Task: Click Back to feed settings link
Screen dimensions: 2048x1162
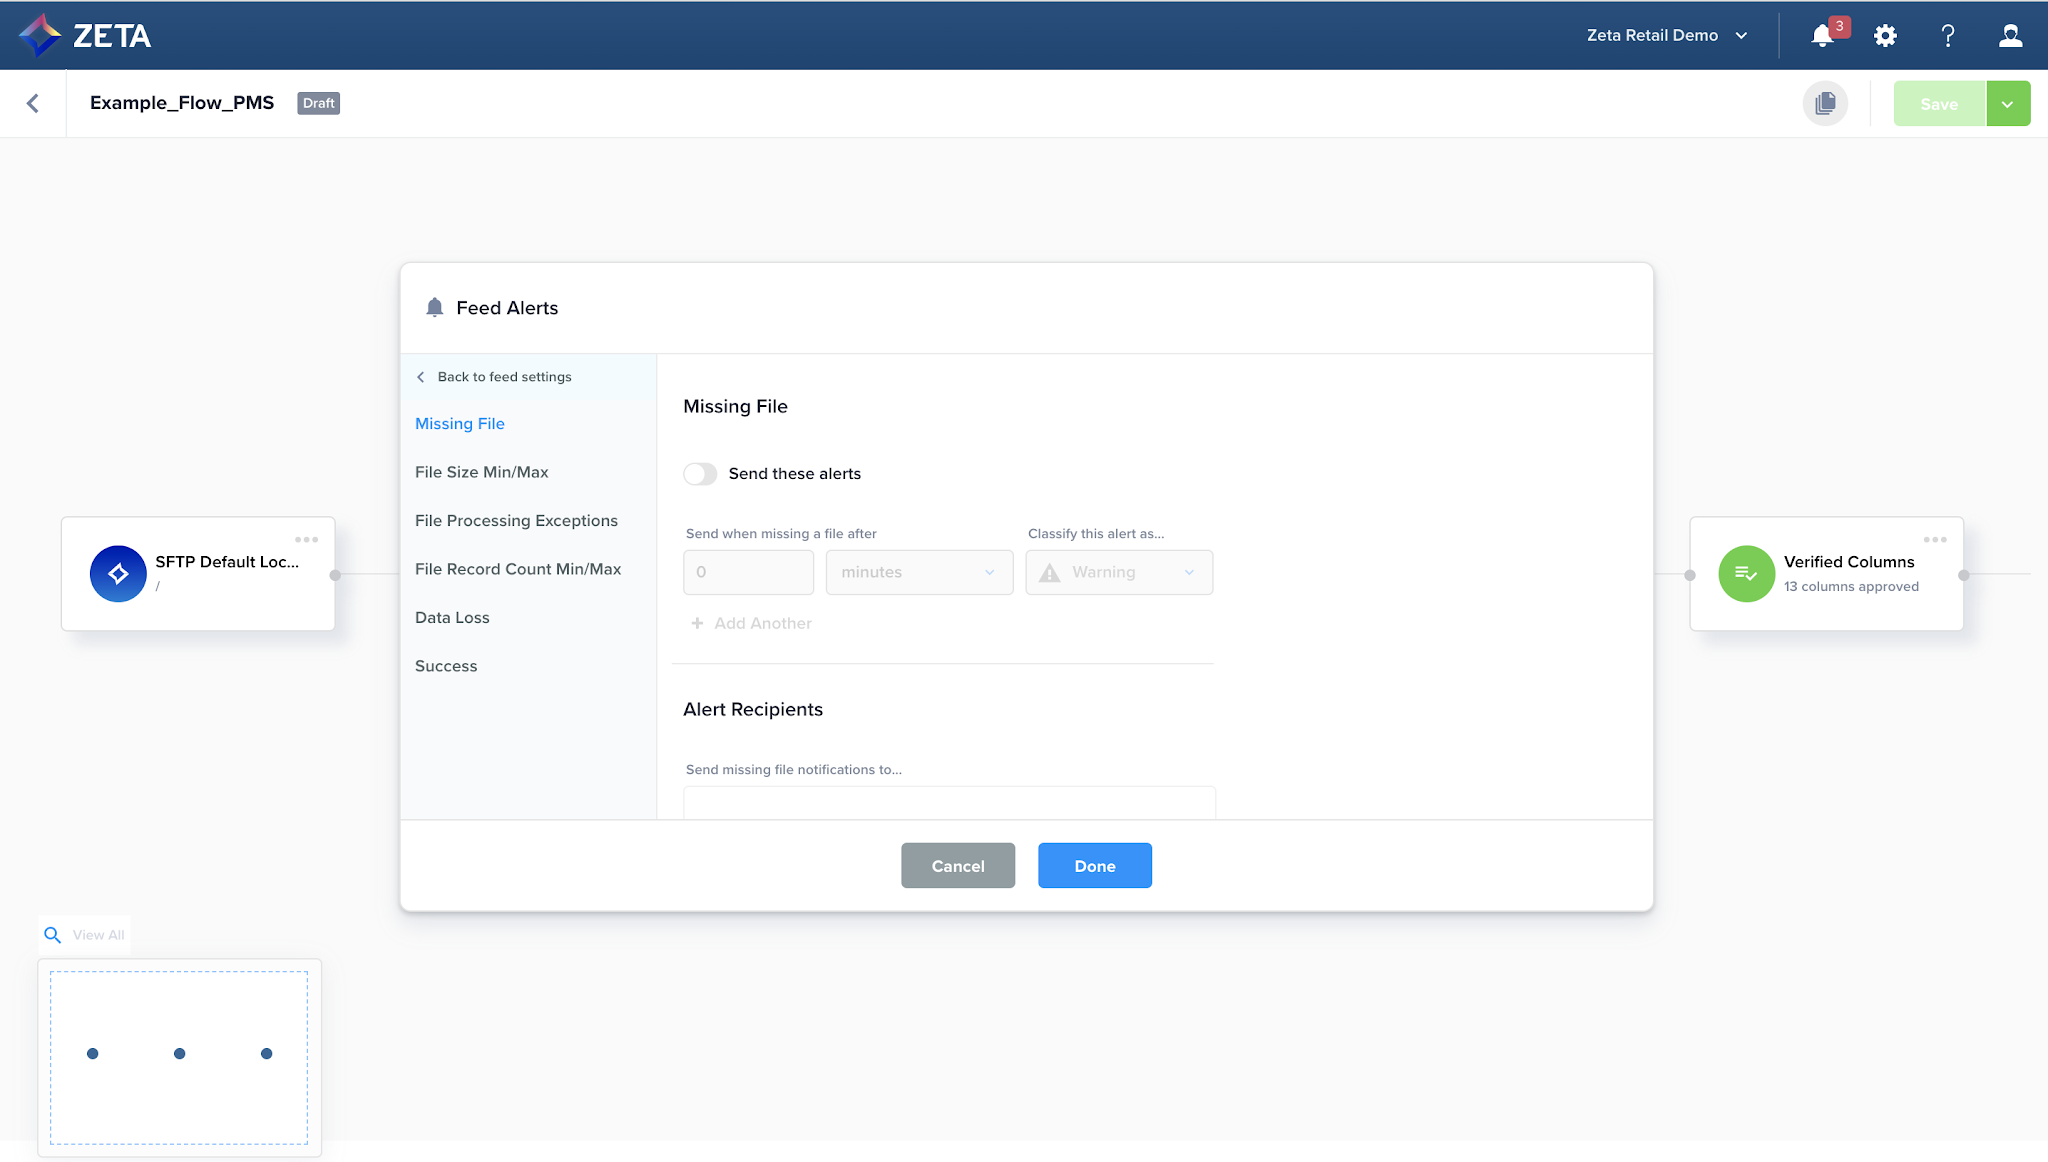Action: tap(495, 377)
